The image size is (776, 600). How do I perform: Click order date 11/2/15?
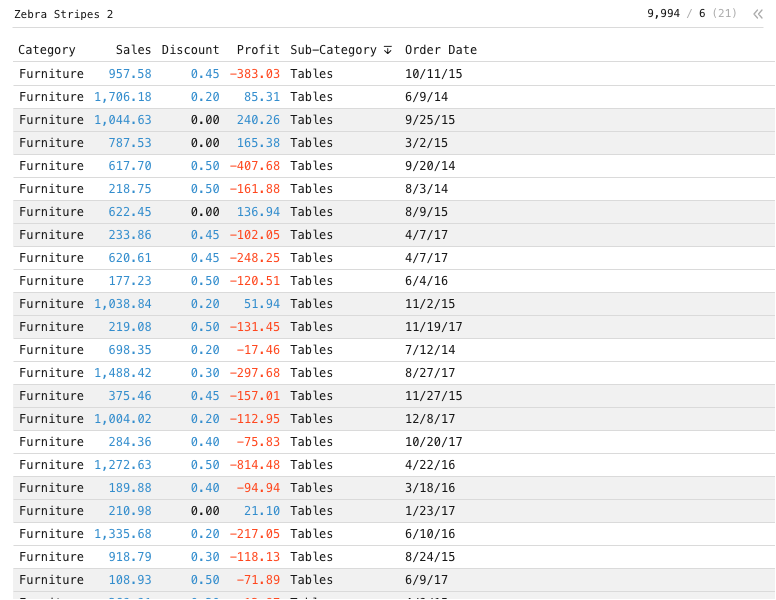click(x=430, y=304)
